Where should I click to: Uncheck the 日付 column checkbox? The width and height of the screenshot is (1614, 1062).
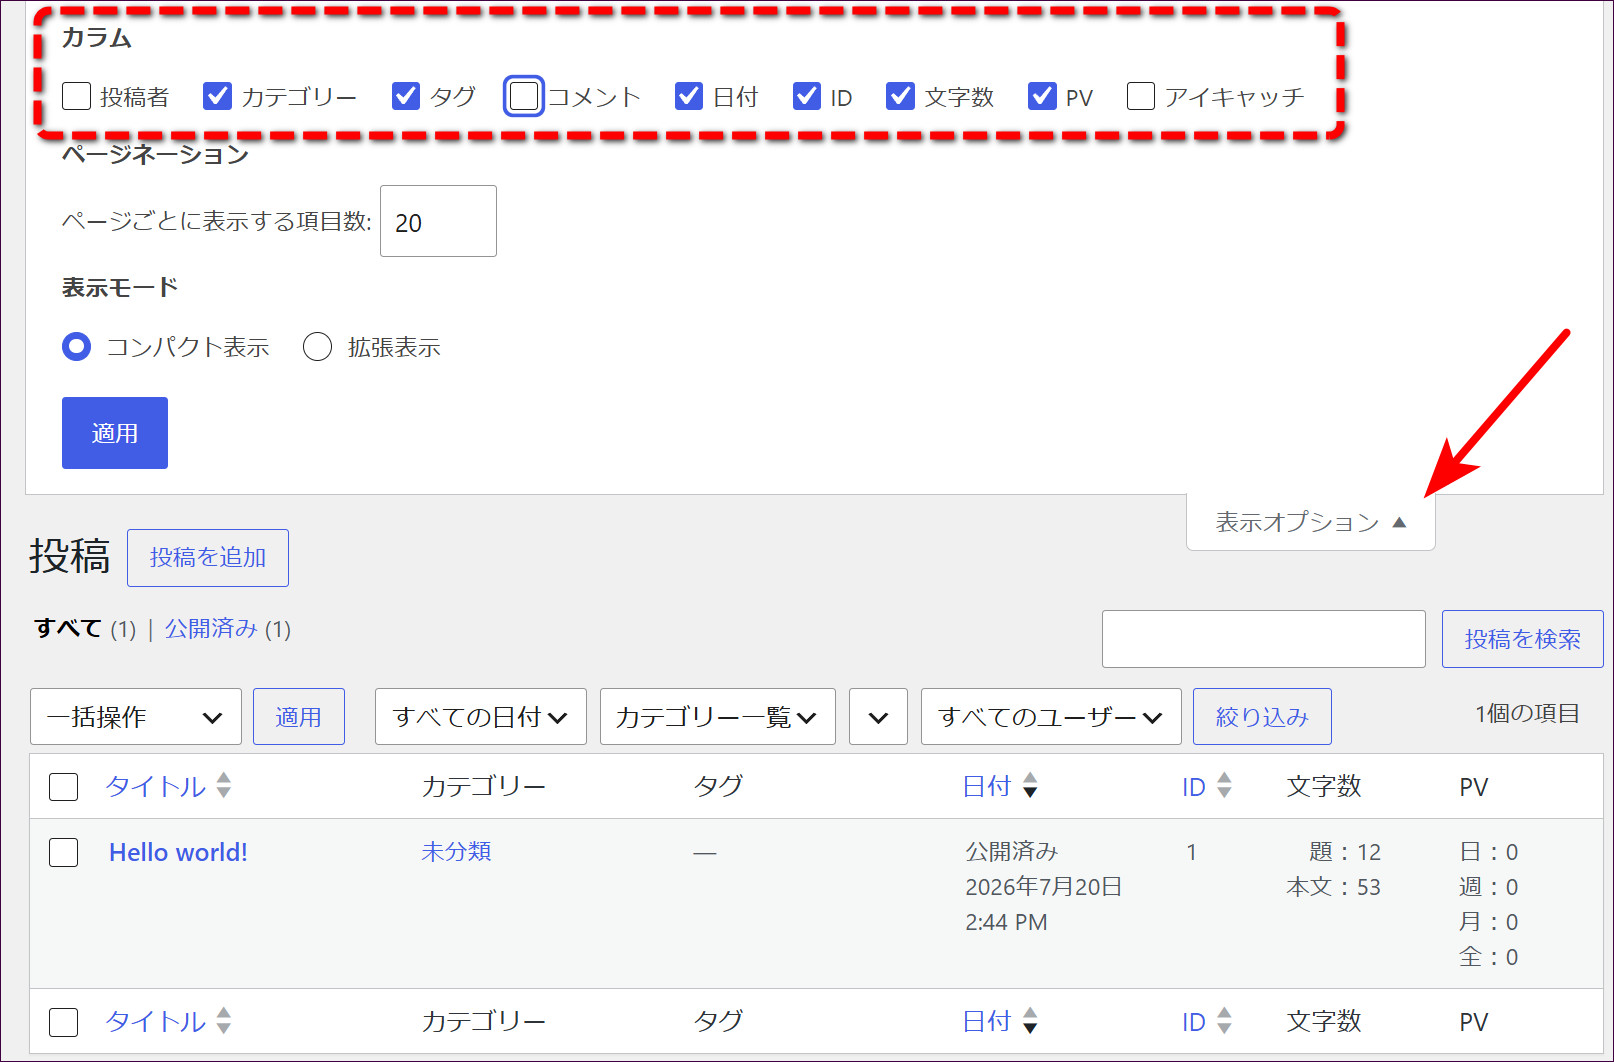pos(689,96)
